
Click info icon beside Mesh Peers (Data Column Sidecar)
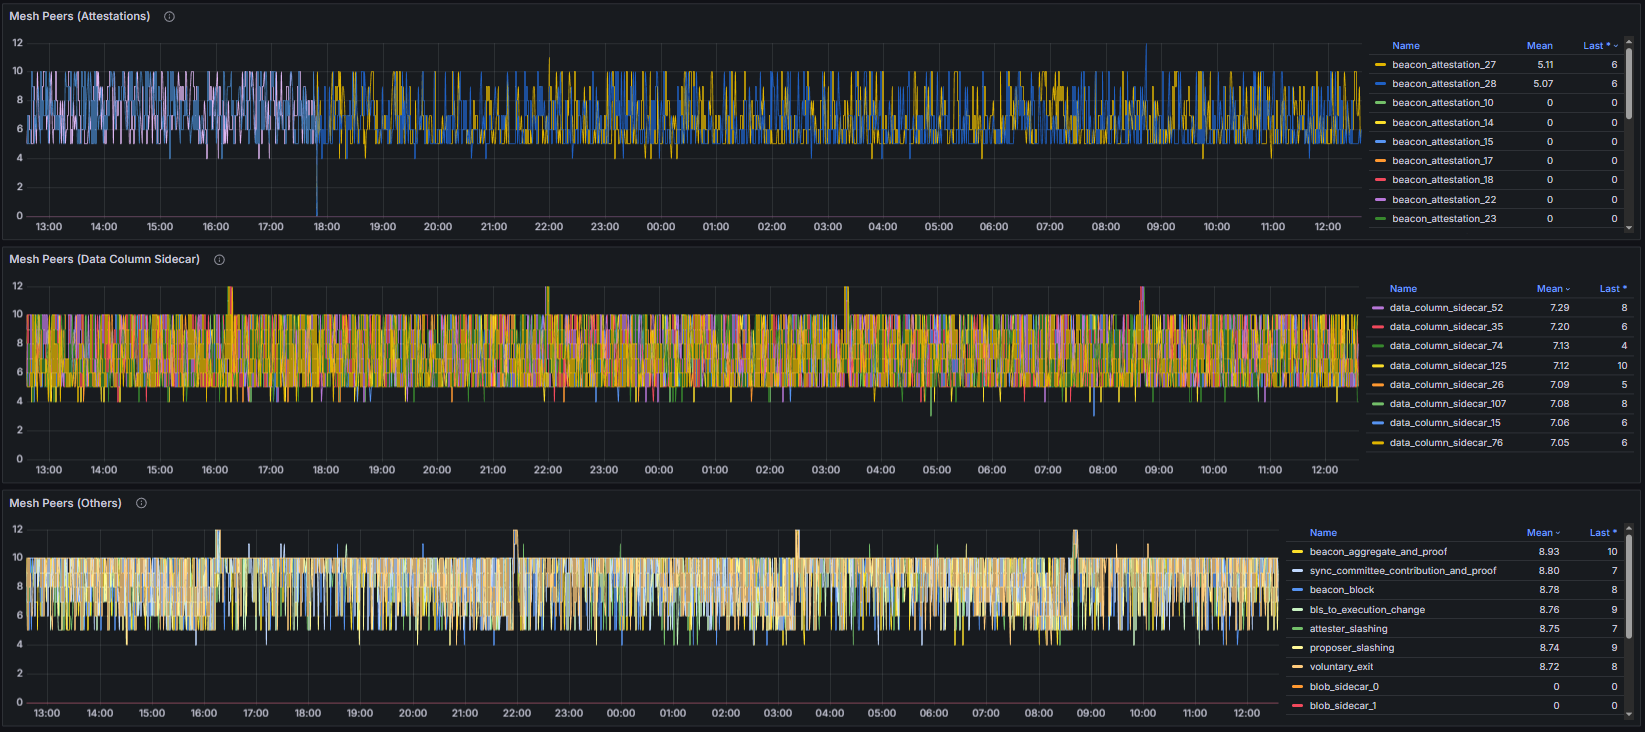tap(219, 260)
